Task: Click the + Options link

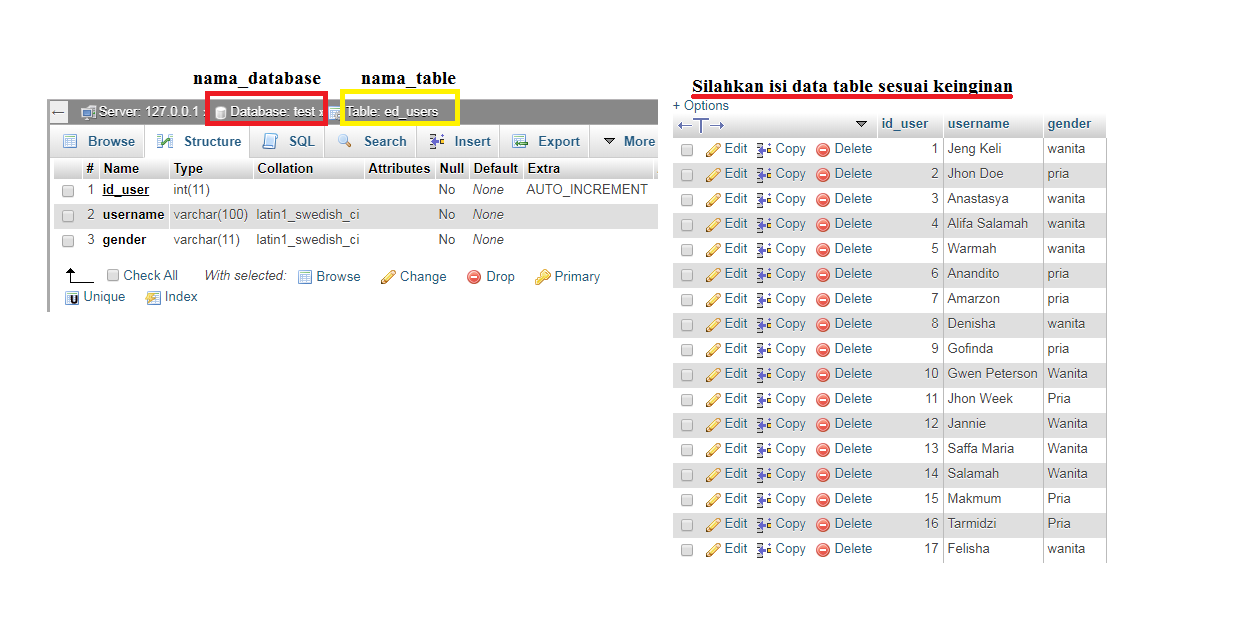Action: click(701, 105)
